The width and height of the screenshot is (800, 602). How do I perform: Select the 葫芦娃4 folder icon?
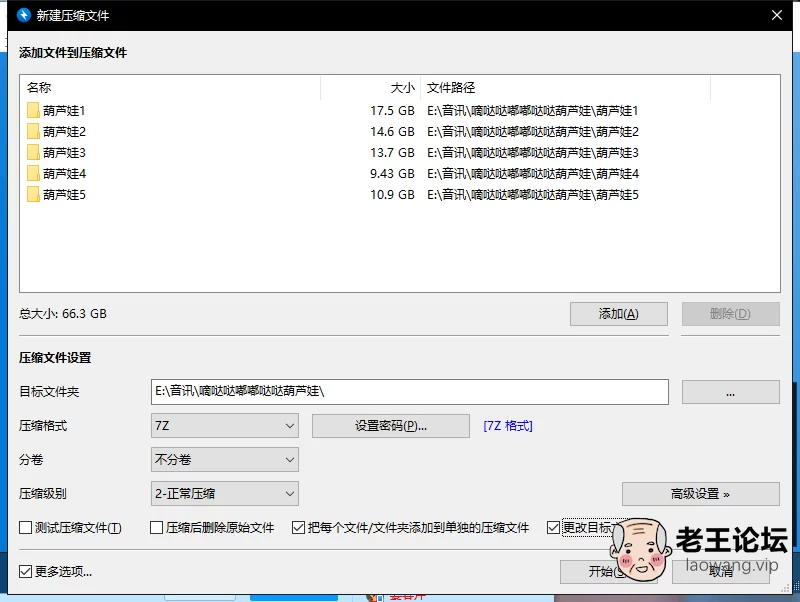[33, 173]
